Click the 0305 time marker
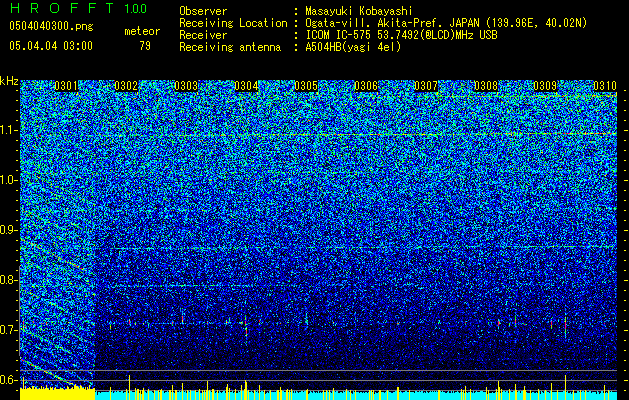629x400 pixels. click(306, 86)
